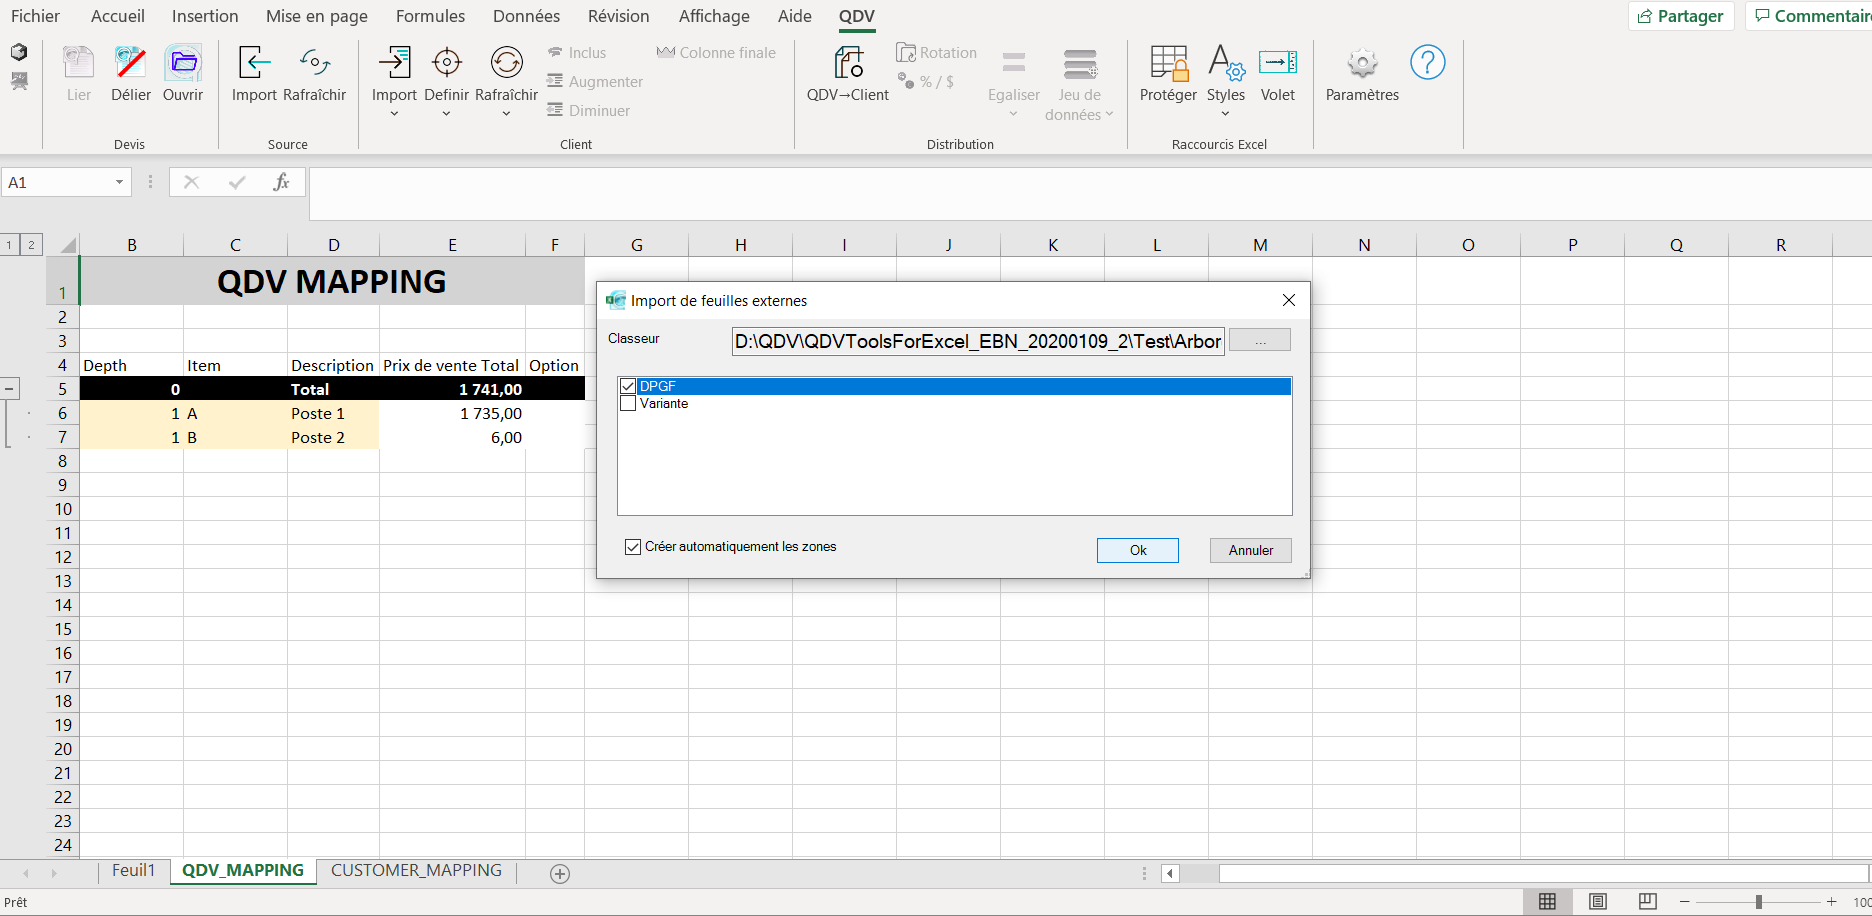
Task: Switch to Normal view in status bar
Action: coord(1547,902)
